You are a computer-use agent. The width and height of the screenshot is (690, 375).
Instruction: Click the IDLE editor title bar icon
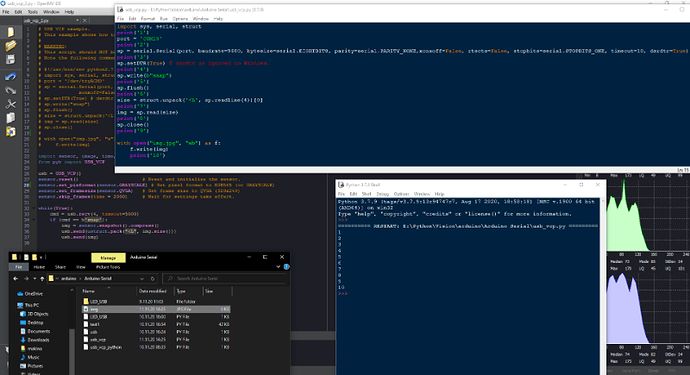coord(120,9)
